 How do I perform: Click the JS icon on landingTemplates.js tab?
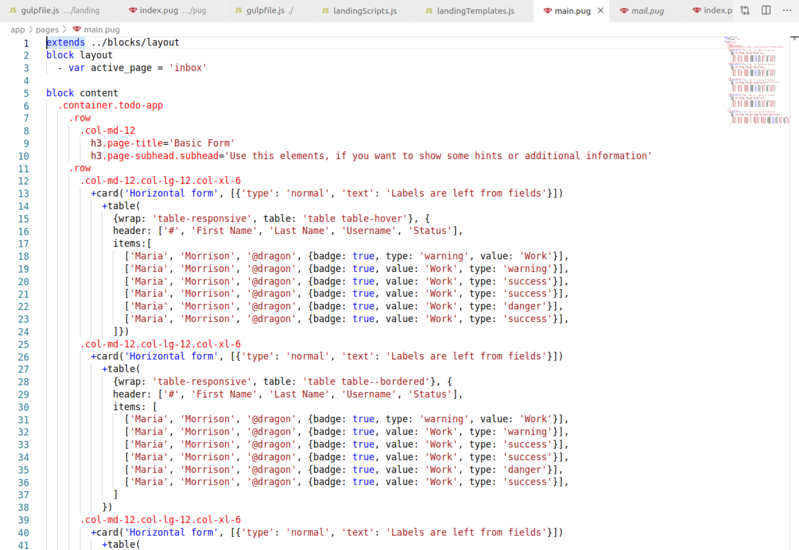pyautogui.click(x=429, y=11)
